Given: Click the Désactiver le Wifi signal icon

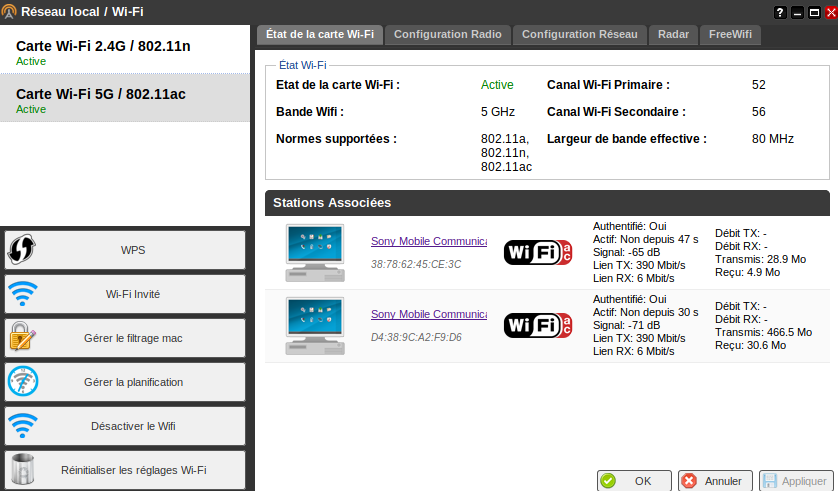Looking at the screenshot, I should (22, 426).
